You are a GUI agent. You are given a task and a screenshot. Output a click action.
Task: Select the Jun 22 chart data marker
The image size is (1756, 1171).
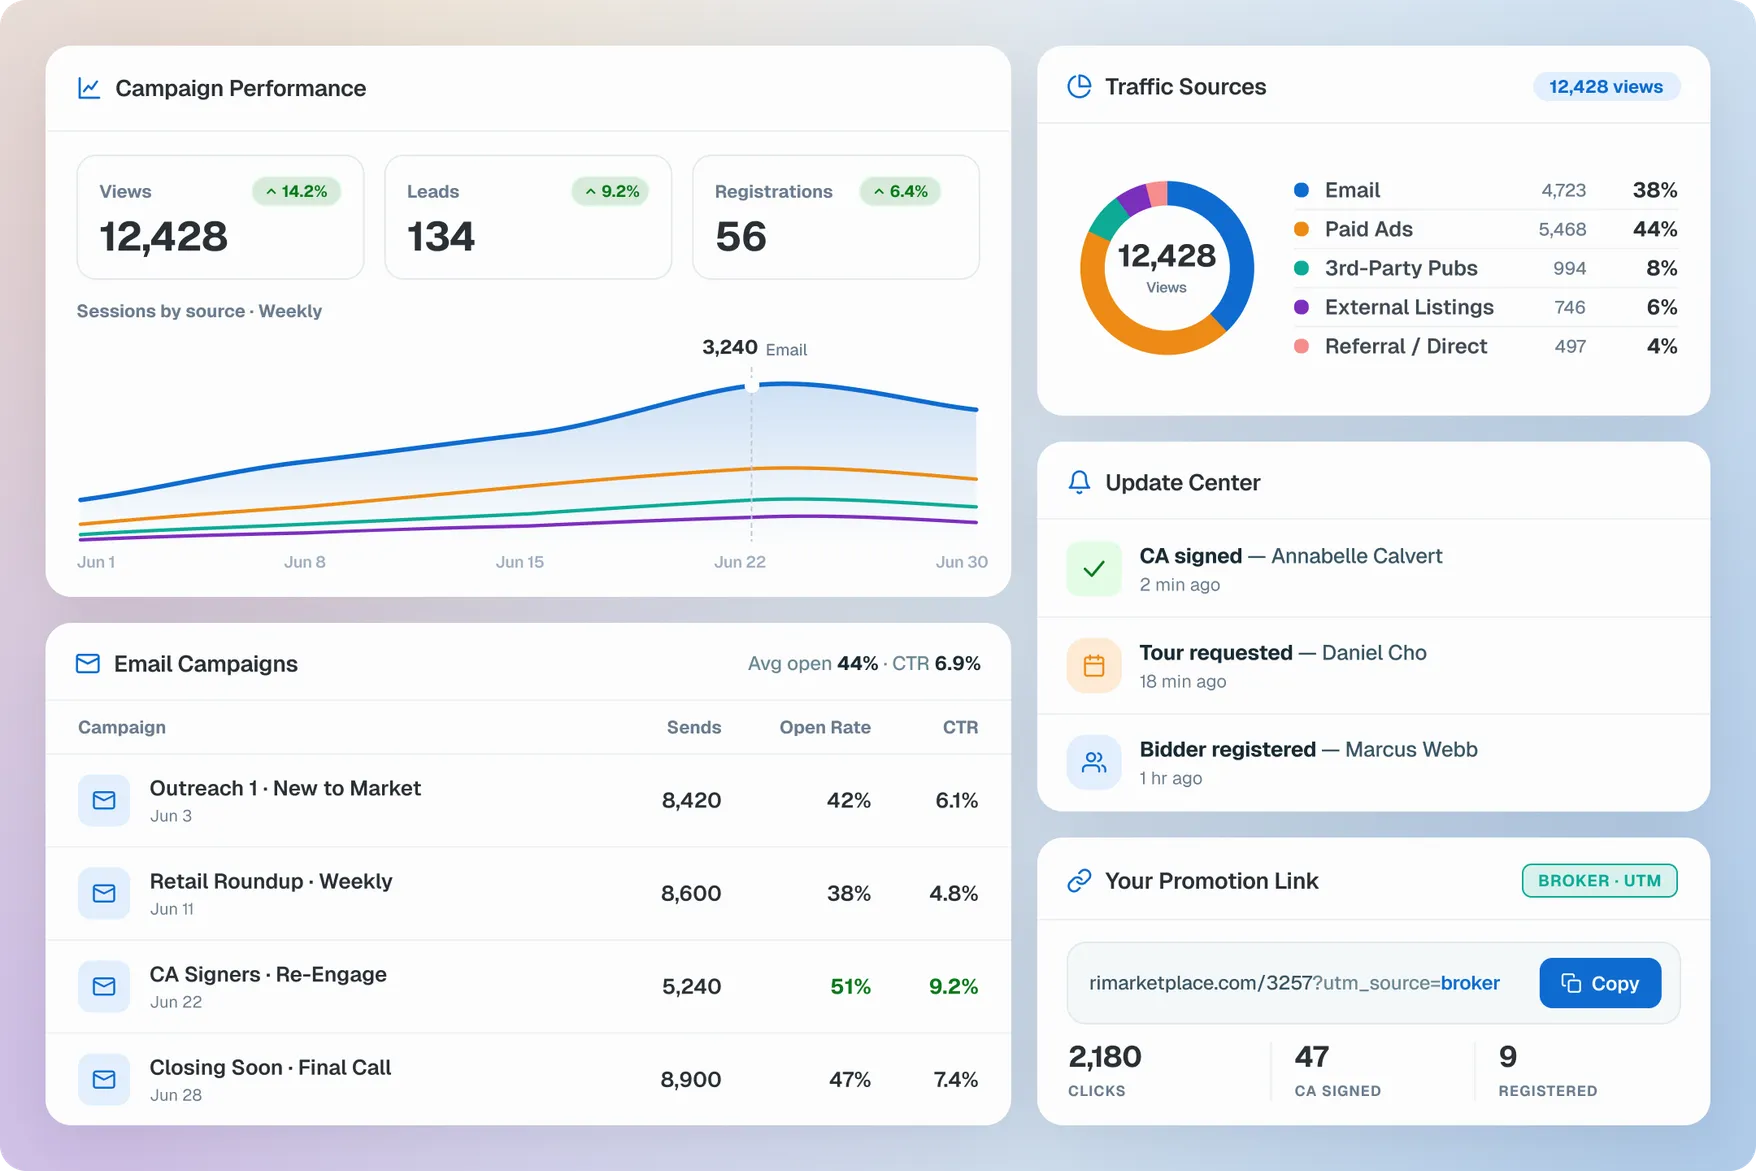752,386
